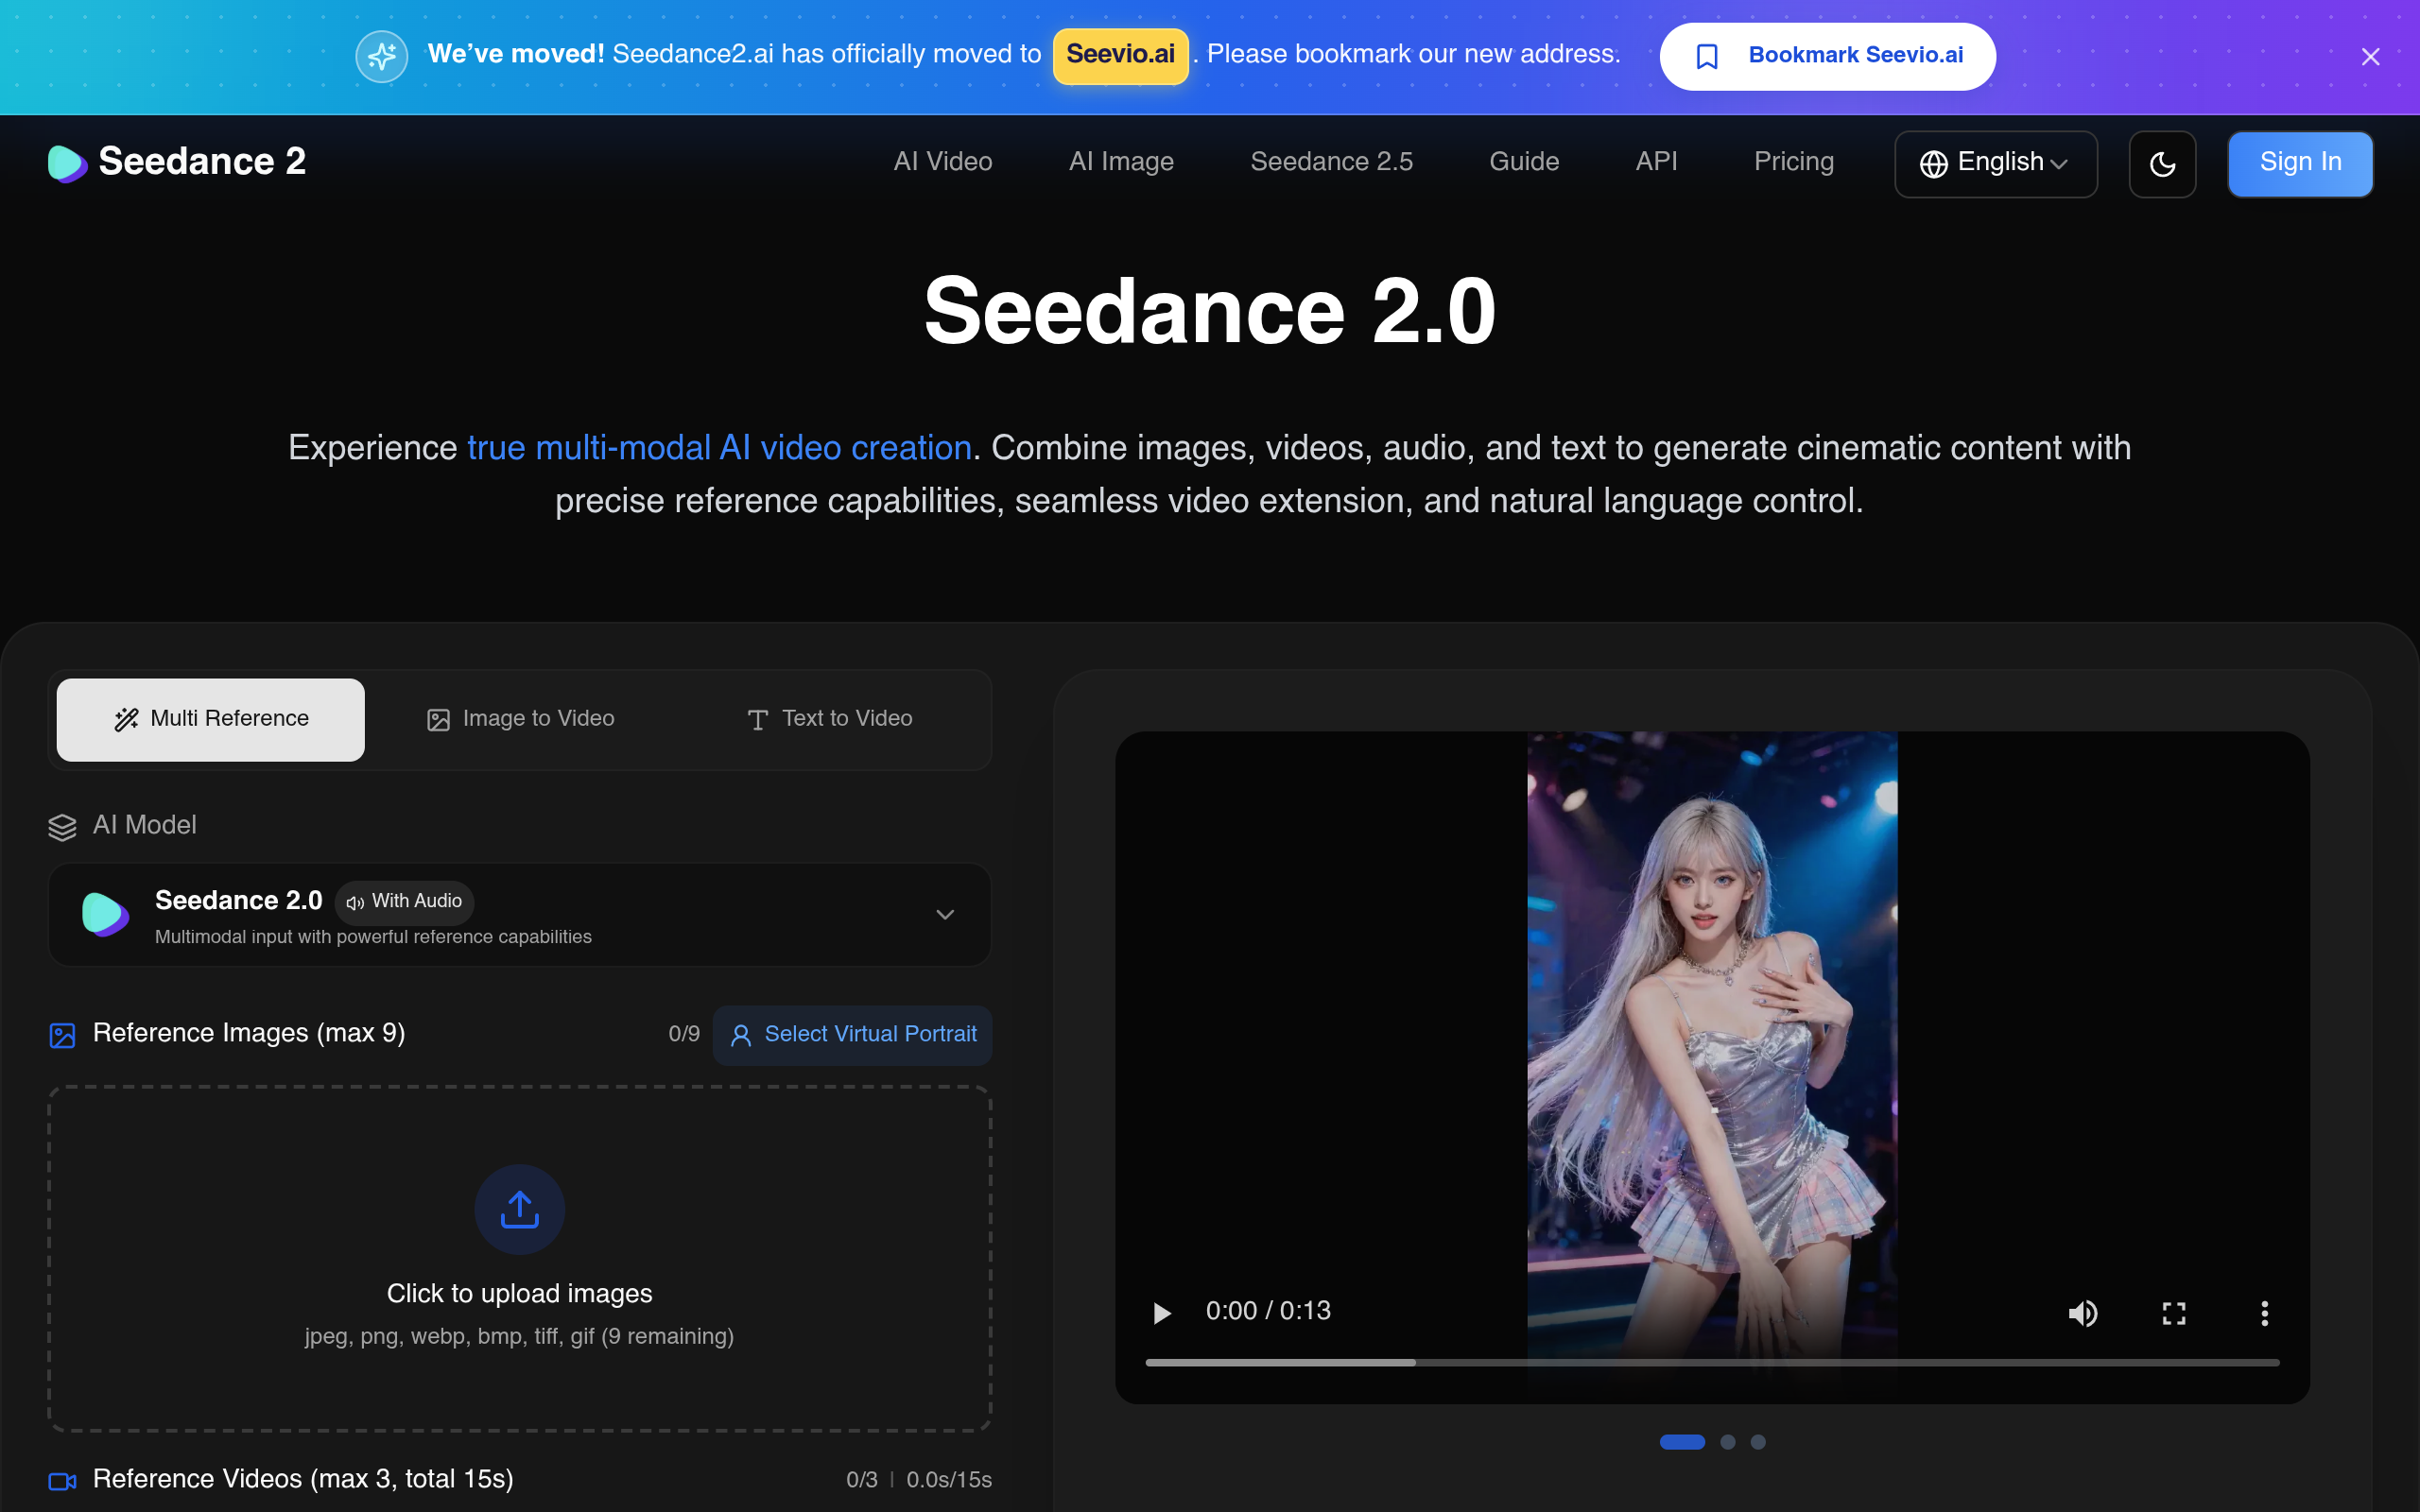Mute the video with the speaker icon
2420x1512 pixels.
[2083, 1313]
